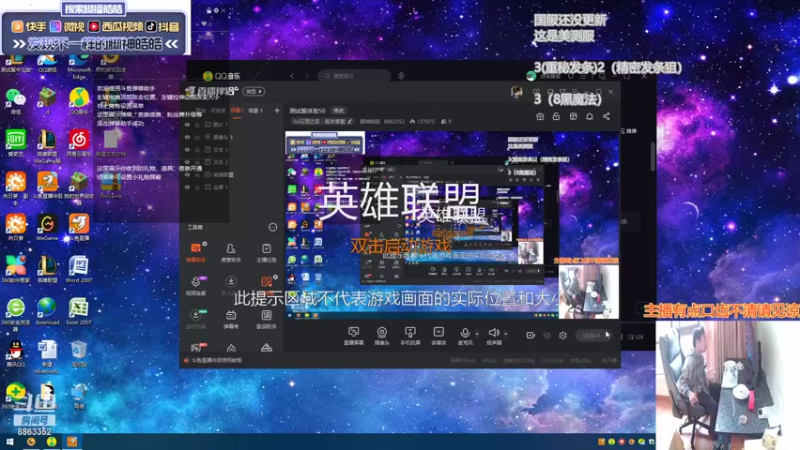Edit the stream category with pencil icon

(350, 121)
